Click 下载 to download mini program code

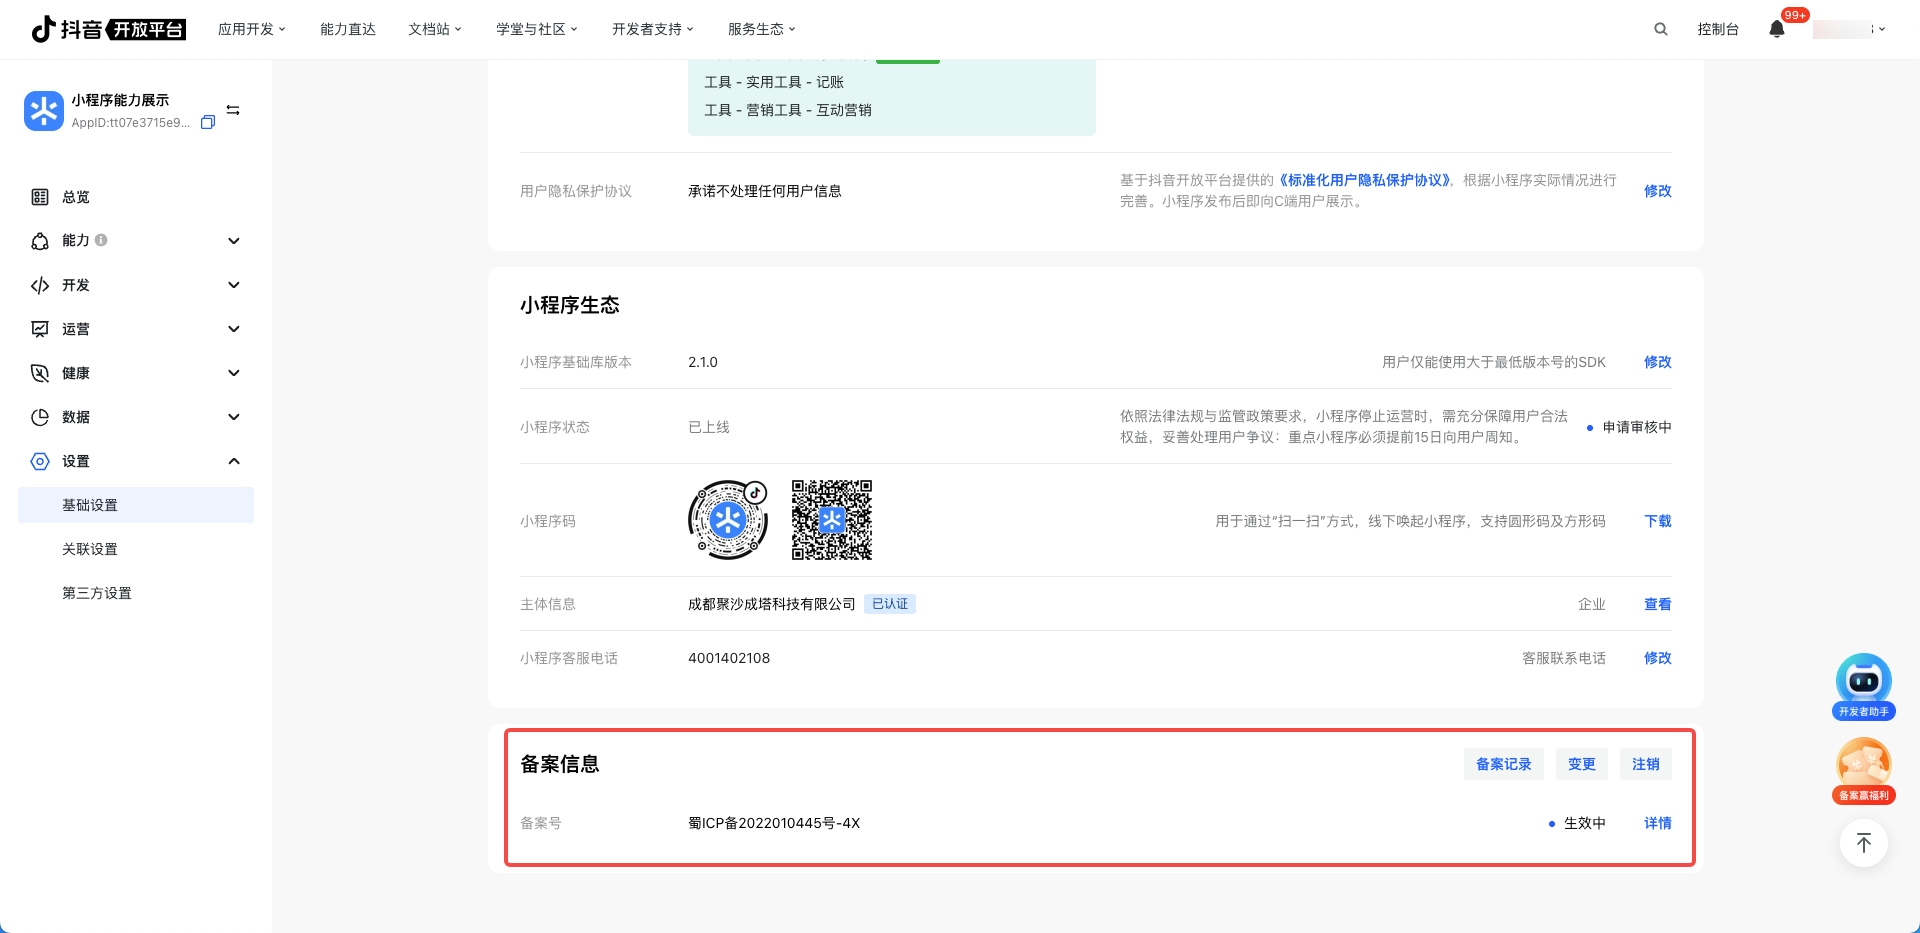pos(1657,521)
